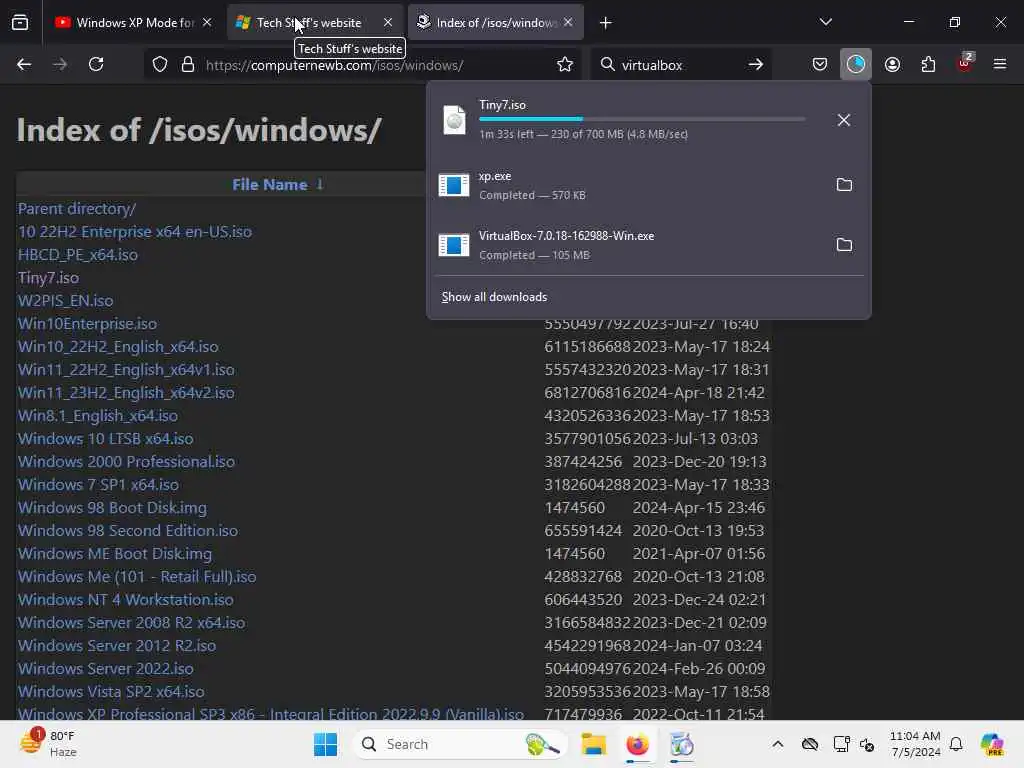Open tracking protection shield icon
Image resolution: width=1024 pixels, height=768 pixels.
[160, 65]
